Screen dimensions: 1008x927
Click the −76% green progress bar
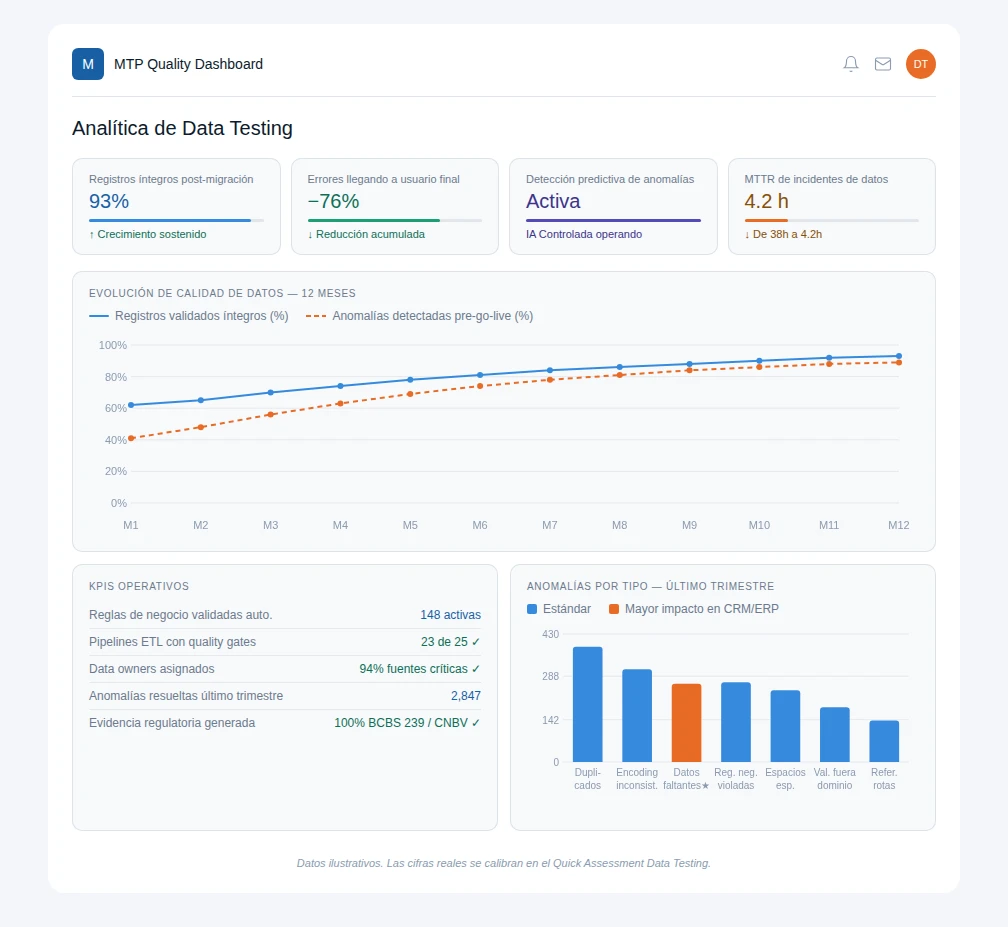pos(395,220)
